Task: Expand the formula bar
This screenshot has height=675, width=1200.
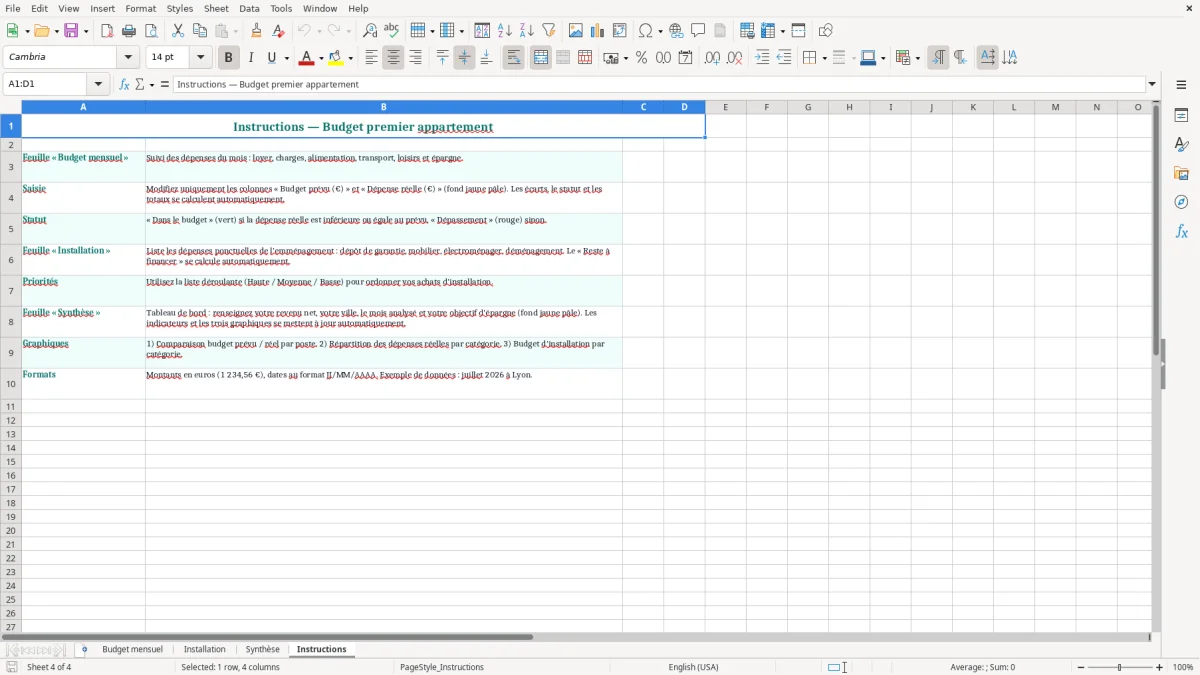Action: click(x=1152, y=85)
